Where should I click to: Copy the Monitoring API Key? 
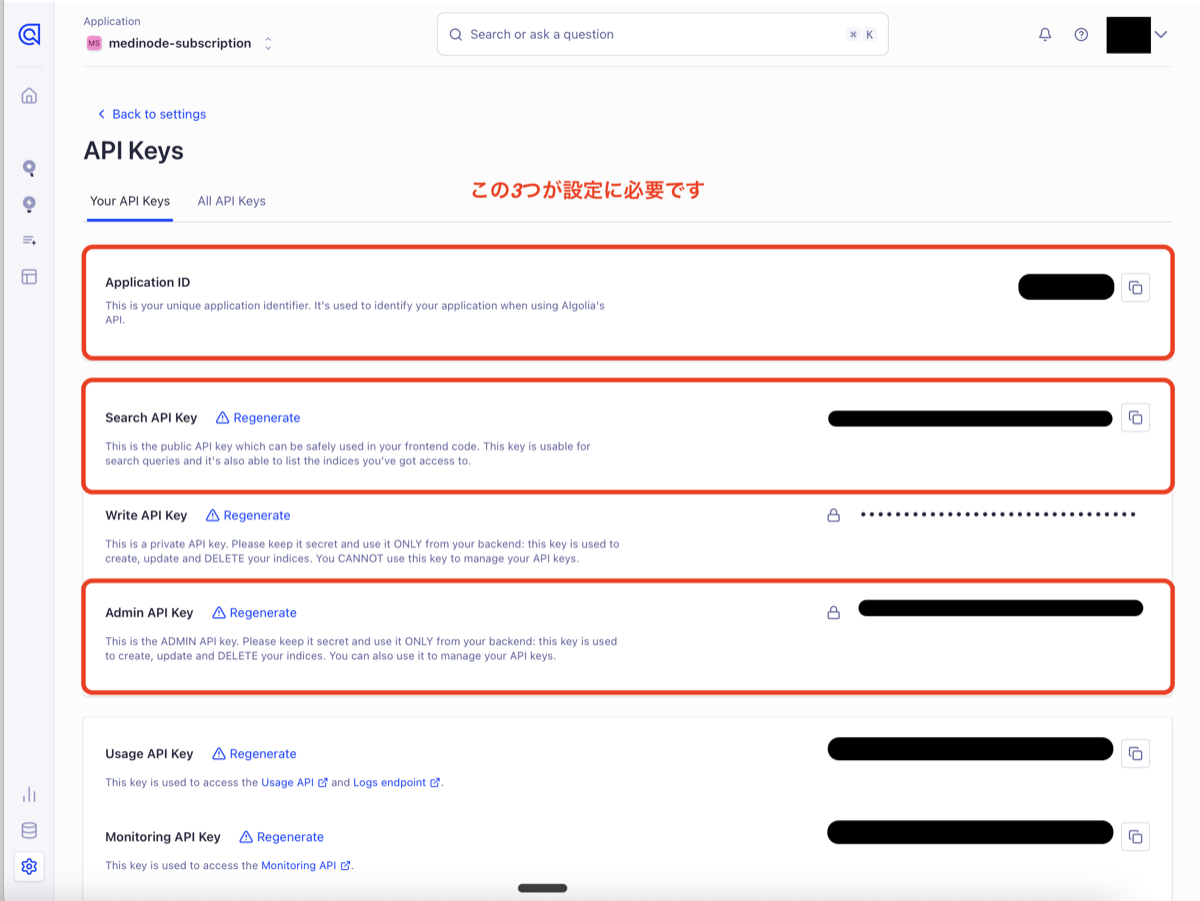pyautogui.click(x=1135, y=837)
